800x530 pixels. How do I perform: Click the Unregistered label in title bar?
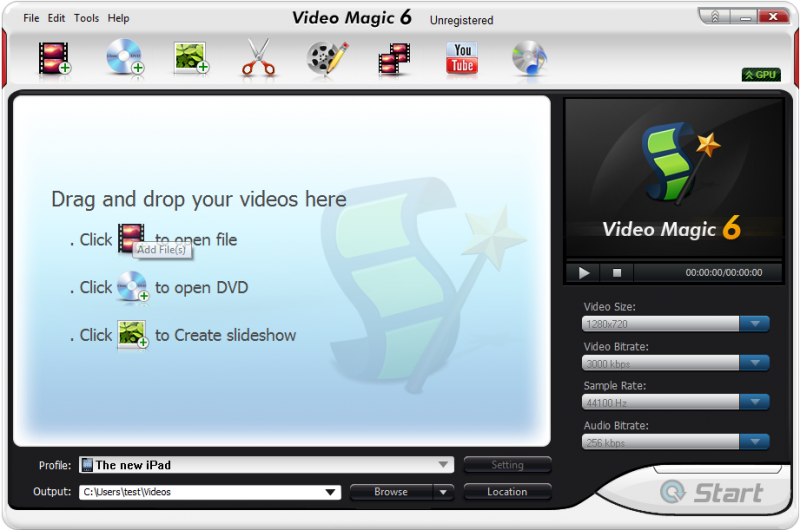[x=461, y=20]
